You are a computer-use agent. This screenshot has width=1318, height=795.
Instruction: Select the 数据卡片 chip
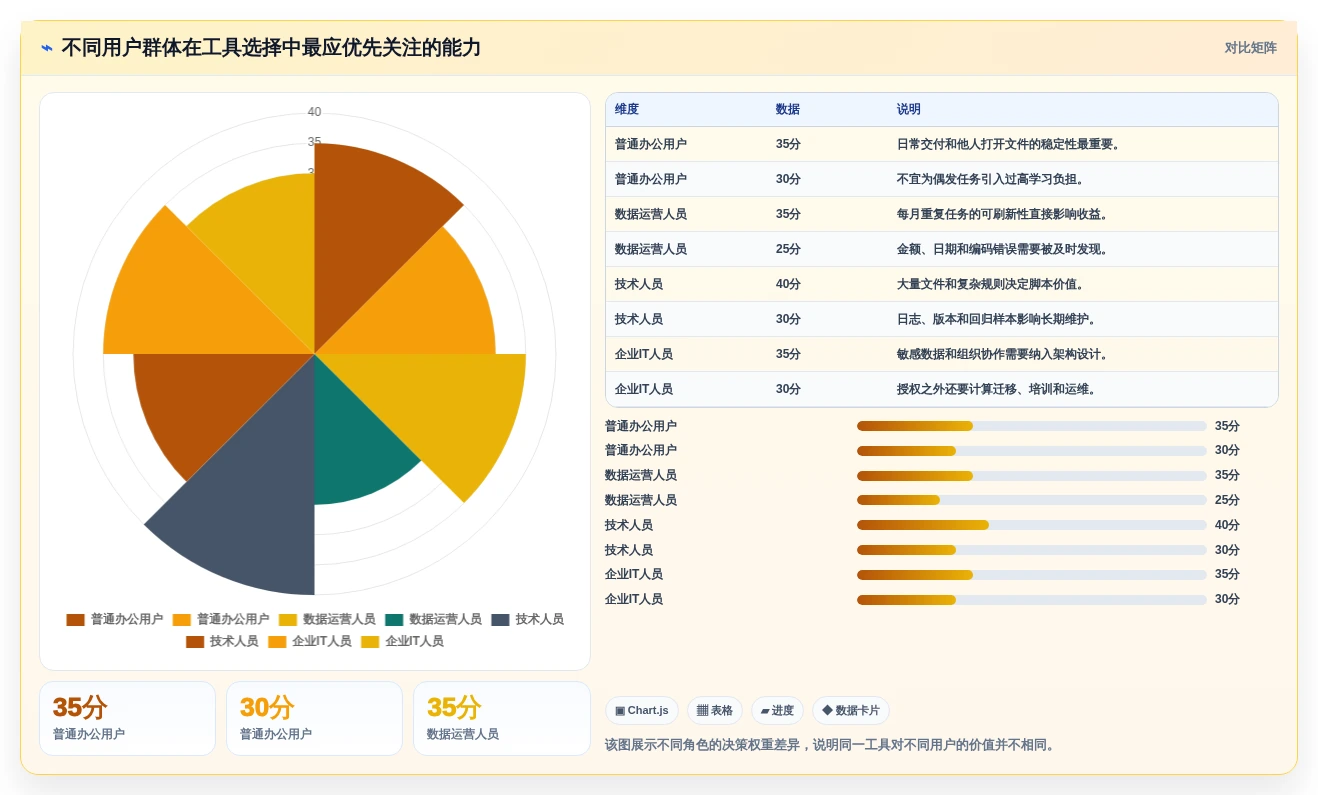850,711
